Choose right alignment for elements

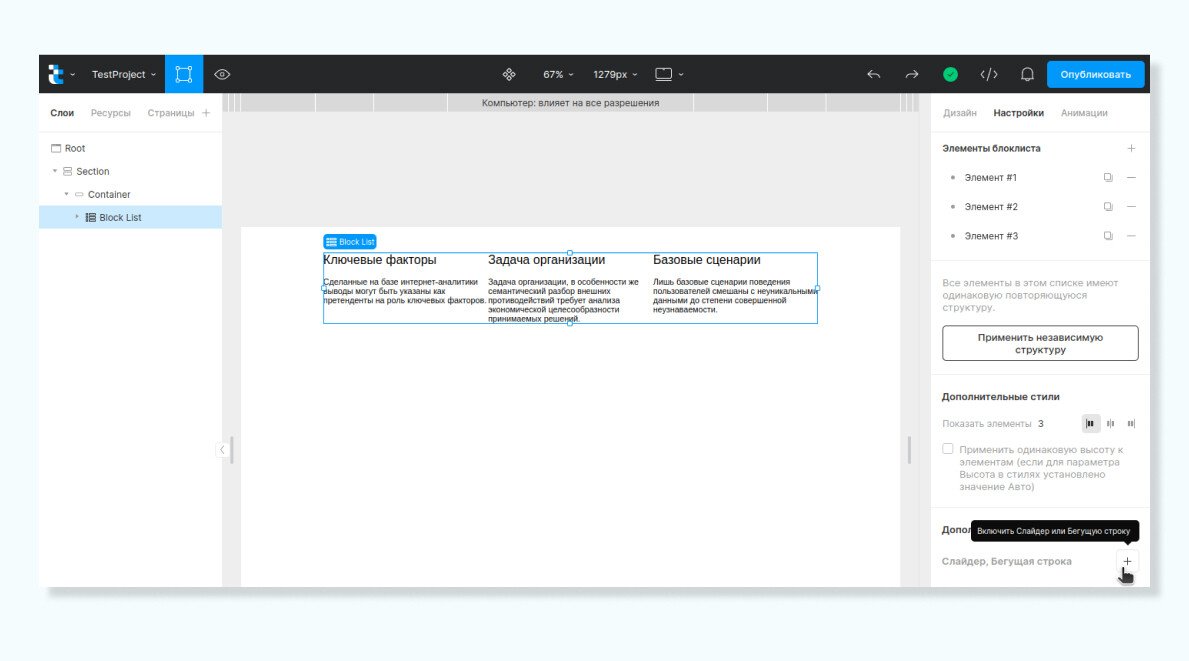pos(1131,424)
